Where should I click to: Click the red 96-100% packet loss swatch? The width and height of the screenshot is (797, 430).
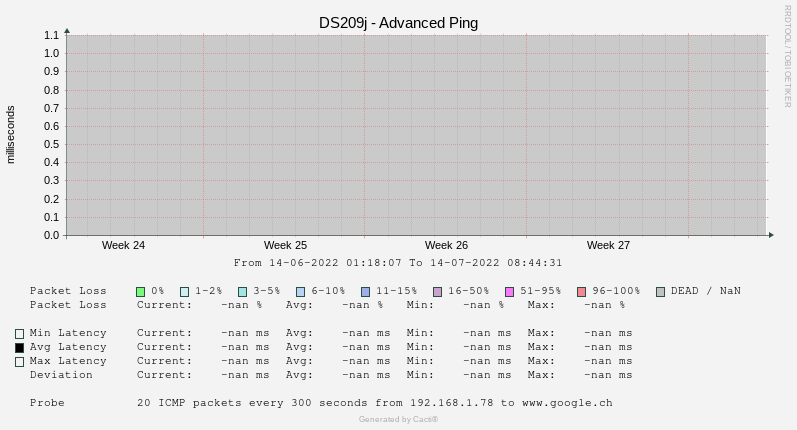(x=581, y=292)
